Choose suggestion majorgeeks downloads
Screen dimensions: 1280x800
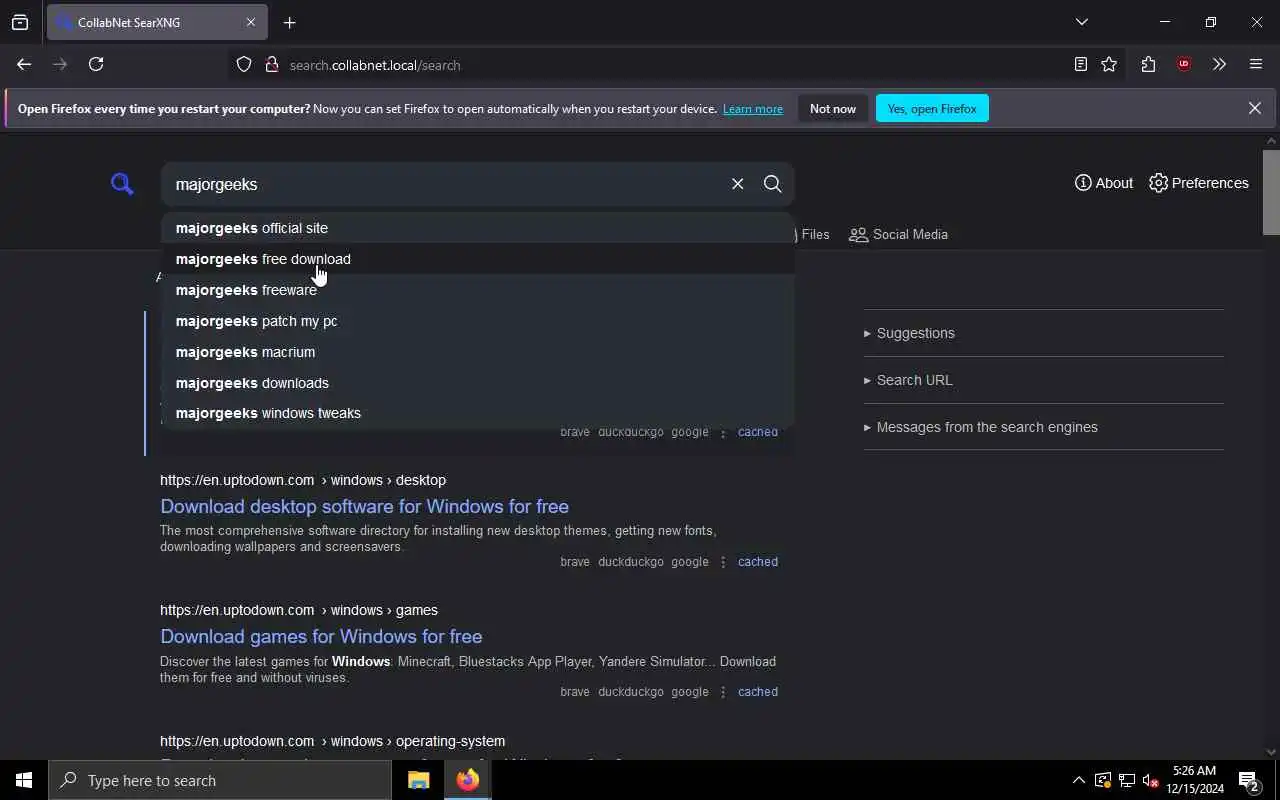(478, 383)
